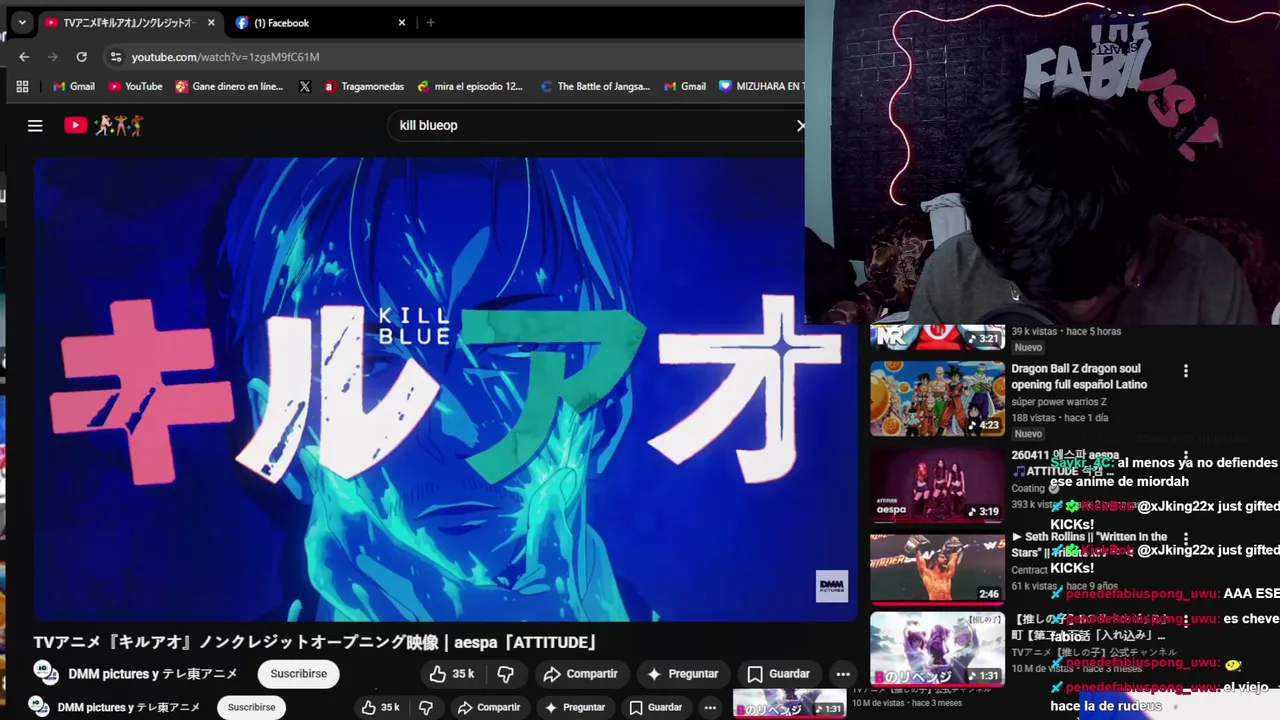Open the YouTube hamburger guide menu
Screen dimensions: 1280x720
(x=35, y=125)
